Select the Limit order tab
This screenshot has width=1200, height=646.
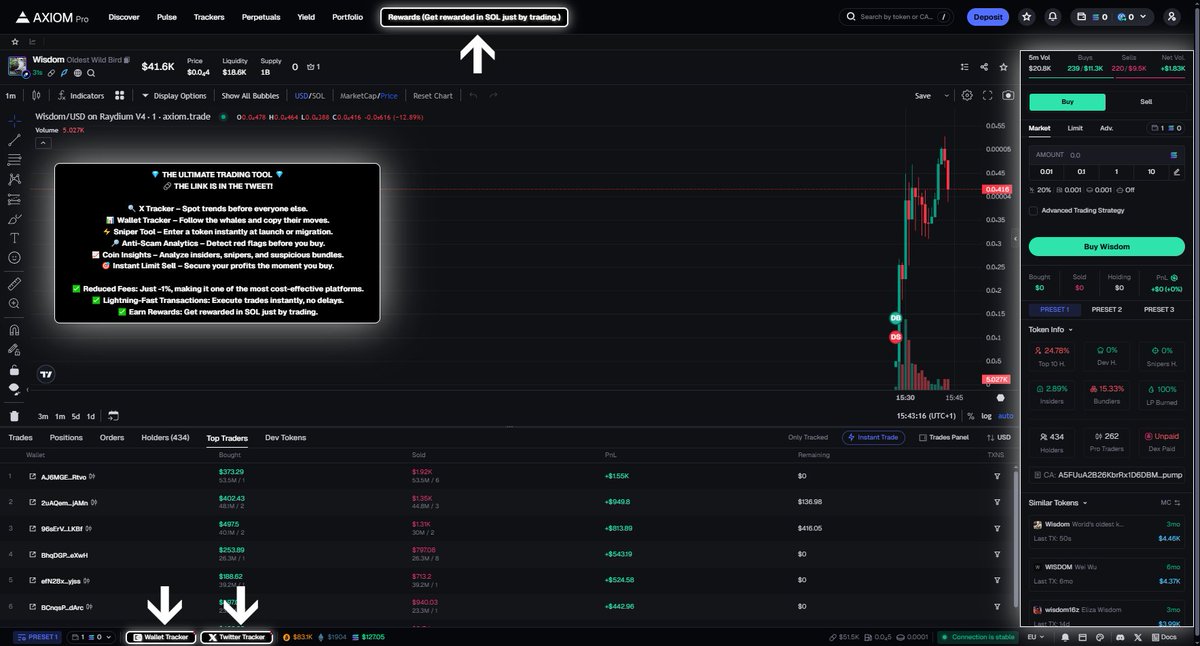[1075, 128]
